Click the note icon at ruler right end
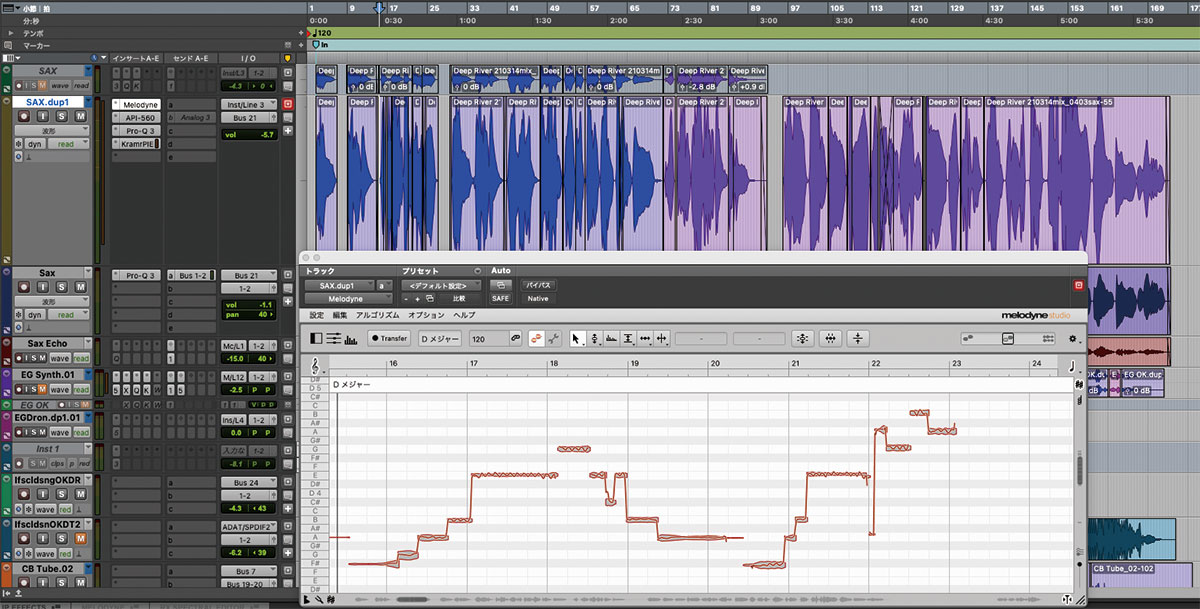Screen dimensions: 1200x609 [1072, 366]
